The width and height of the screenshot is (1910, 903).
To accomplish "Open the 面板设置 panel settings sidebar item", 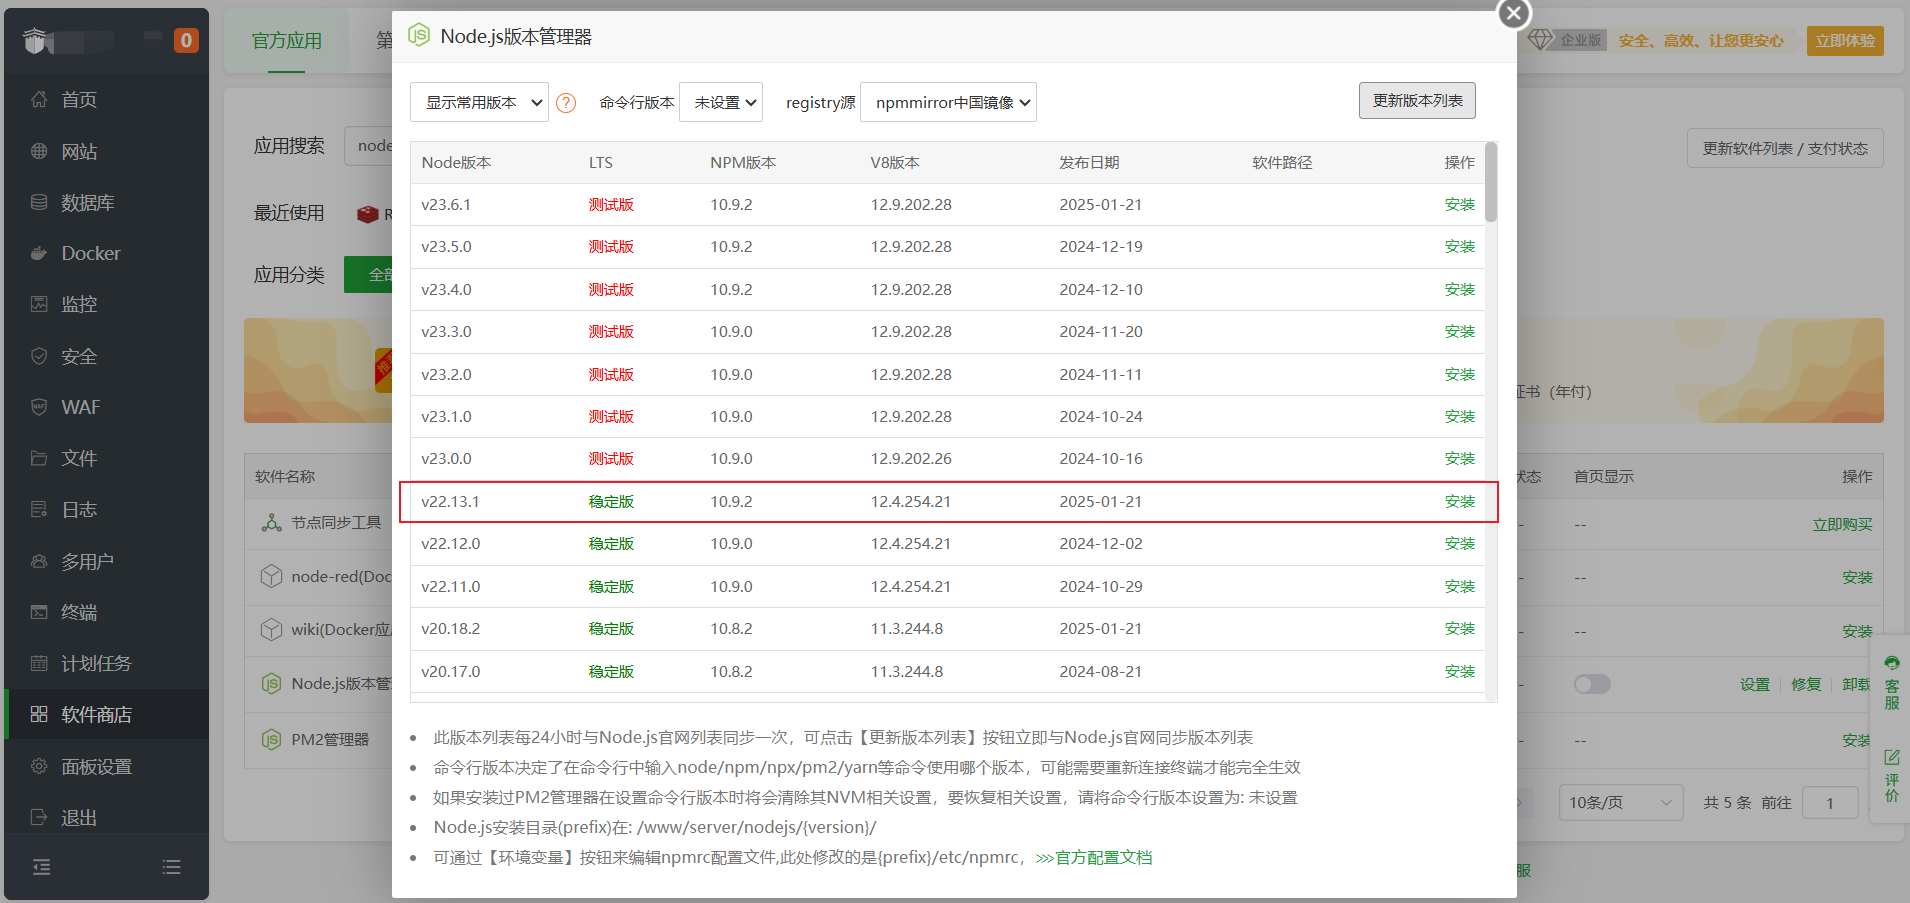I will (x=106, y=766).
